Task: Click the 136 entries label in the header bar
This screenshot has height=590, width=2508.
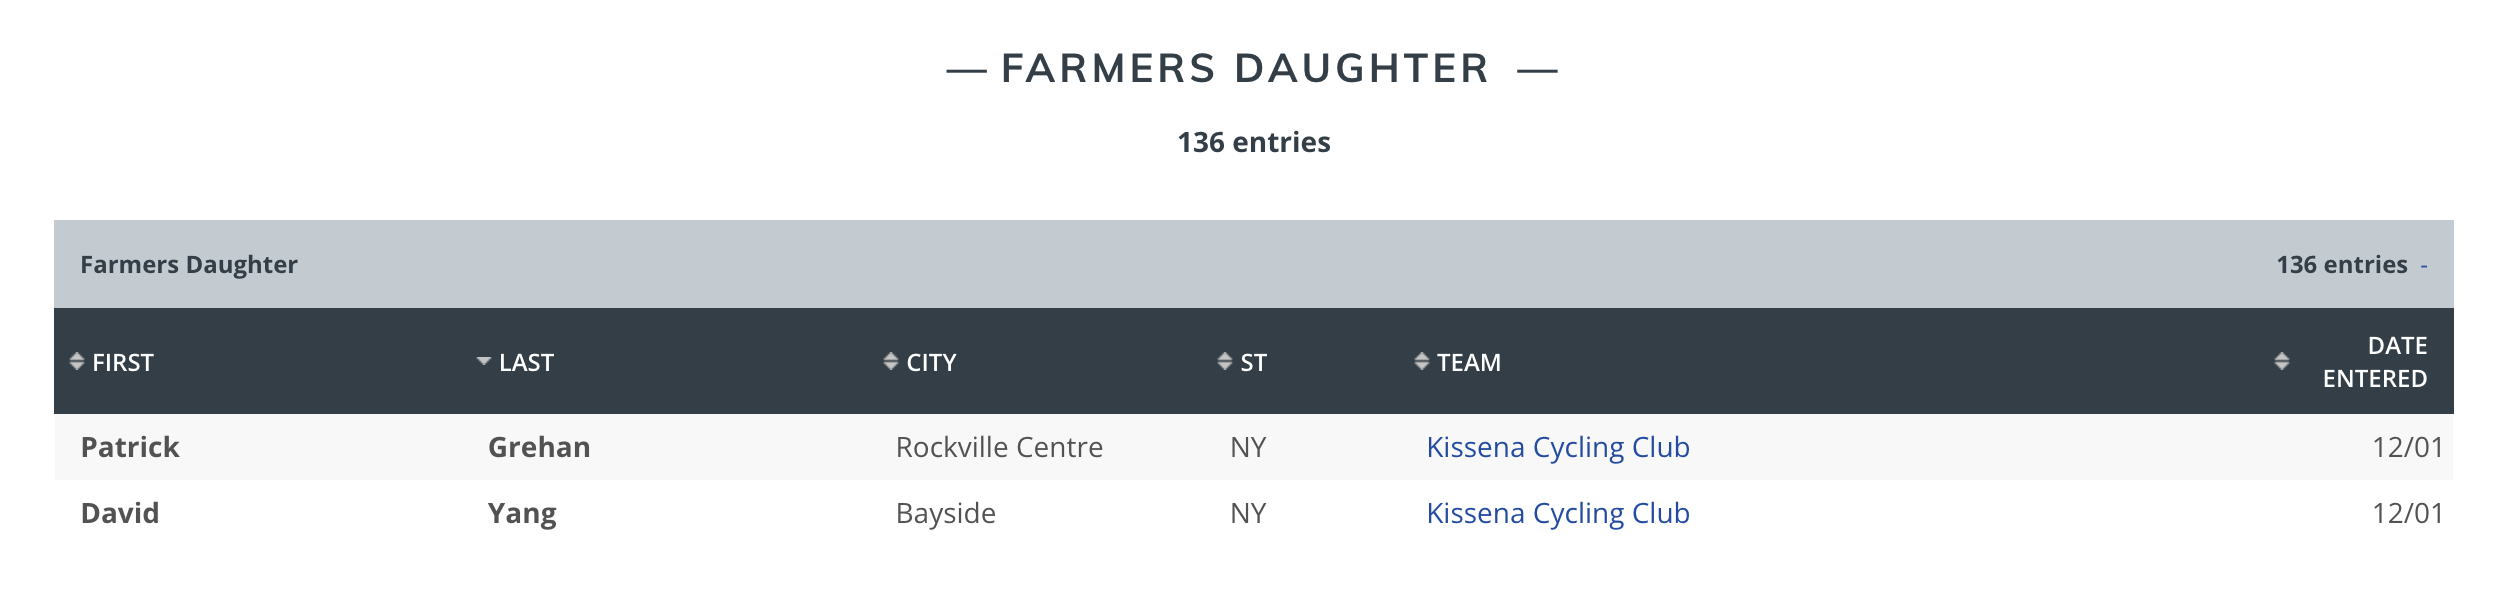Action: [2342, 265]
